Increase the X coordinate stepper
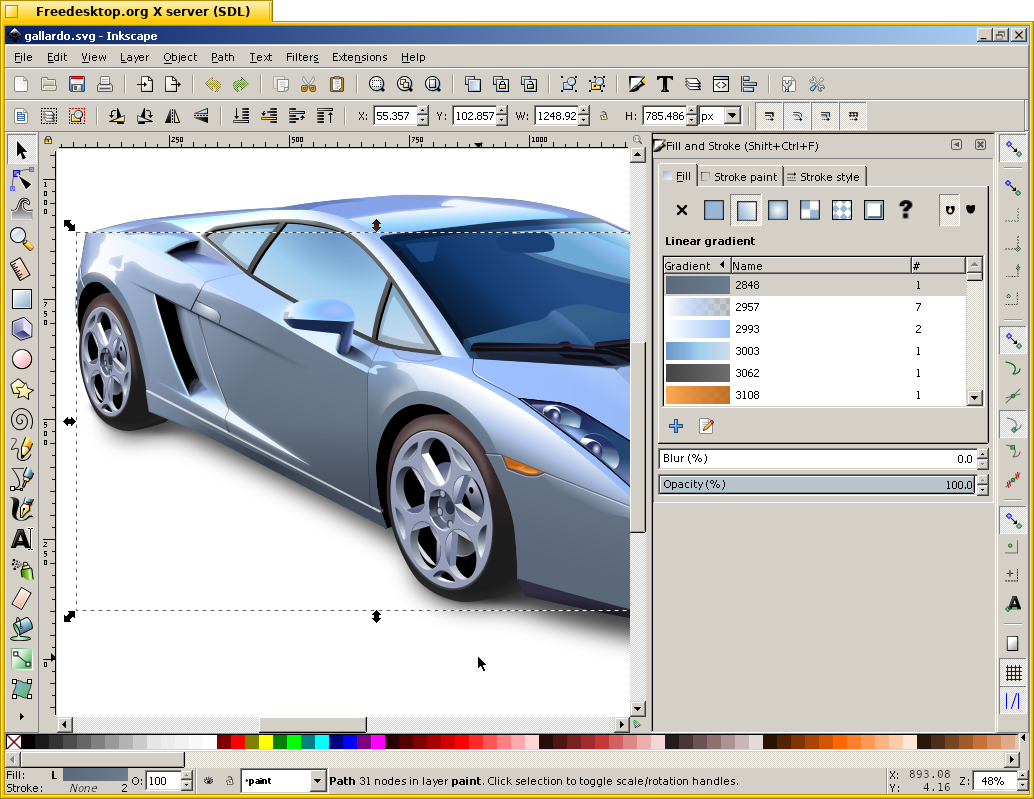Screen dimensions: 1034x799 point(423,112)
